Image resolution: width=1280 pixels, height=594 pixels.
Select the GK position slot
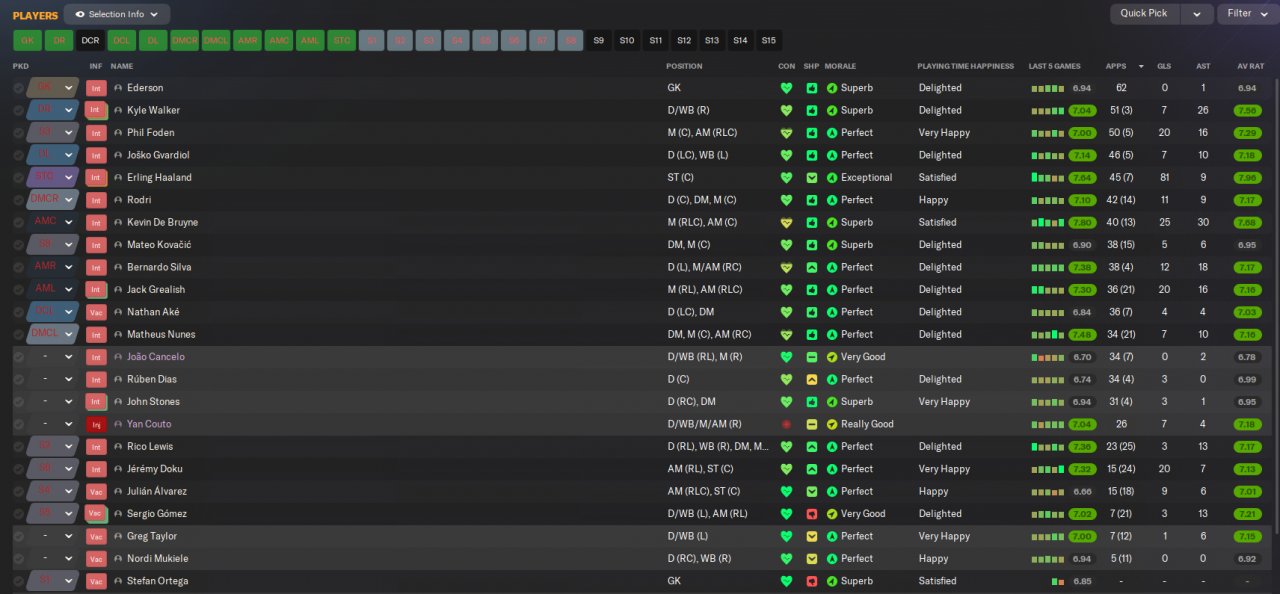(27, 41)
